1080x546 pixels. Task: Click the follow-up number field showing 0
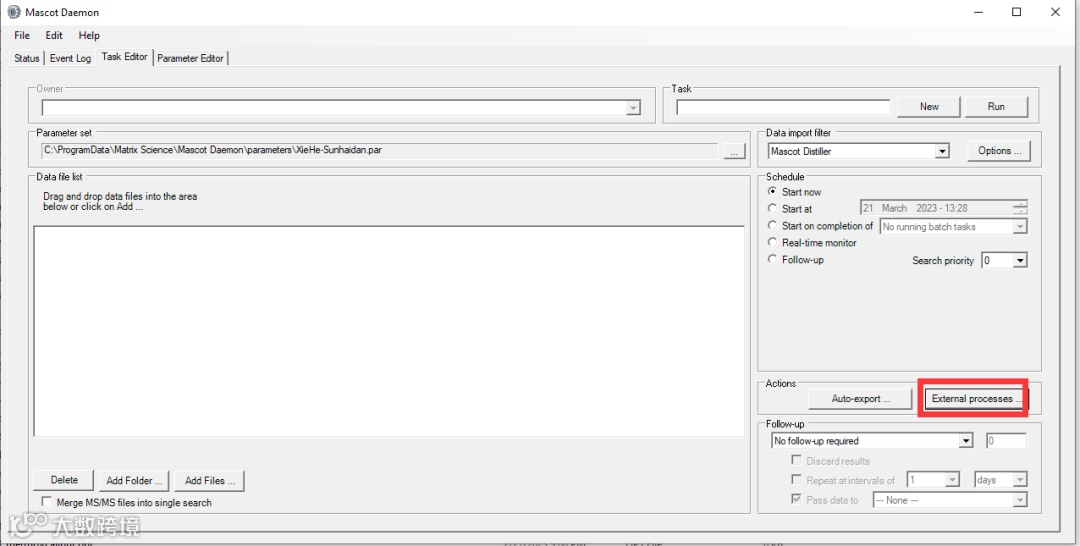click(1006, 441)
